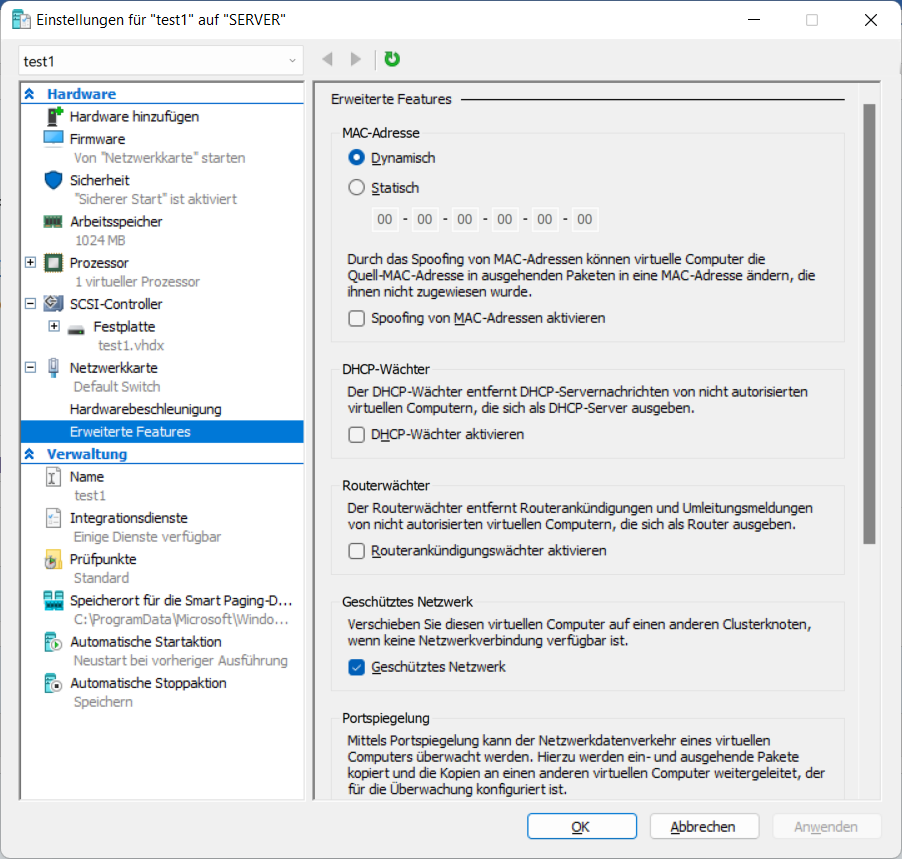Click the Name text-cursor icon
The height and width of the screenshot is (859, 902).
pos(53,477)
